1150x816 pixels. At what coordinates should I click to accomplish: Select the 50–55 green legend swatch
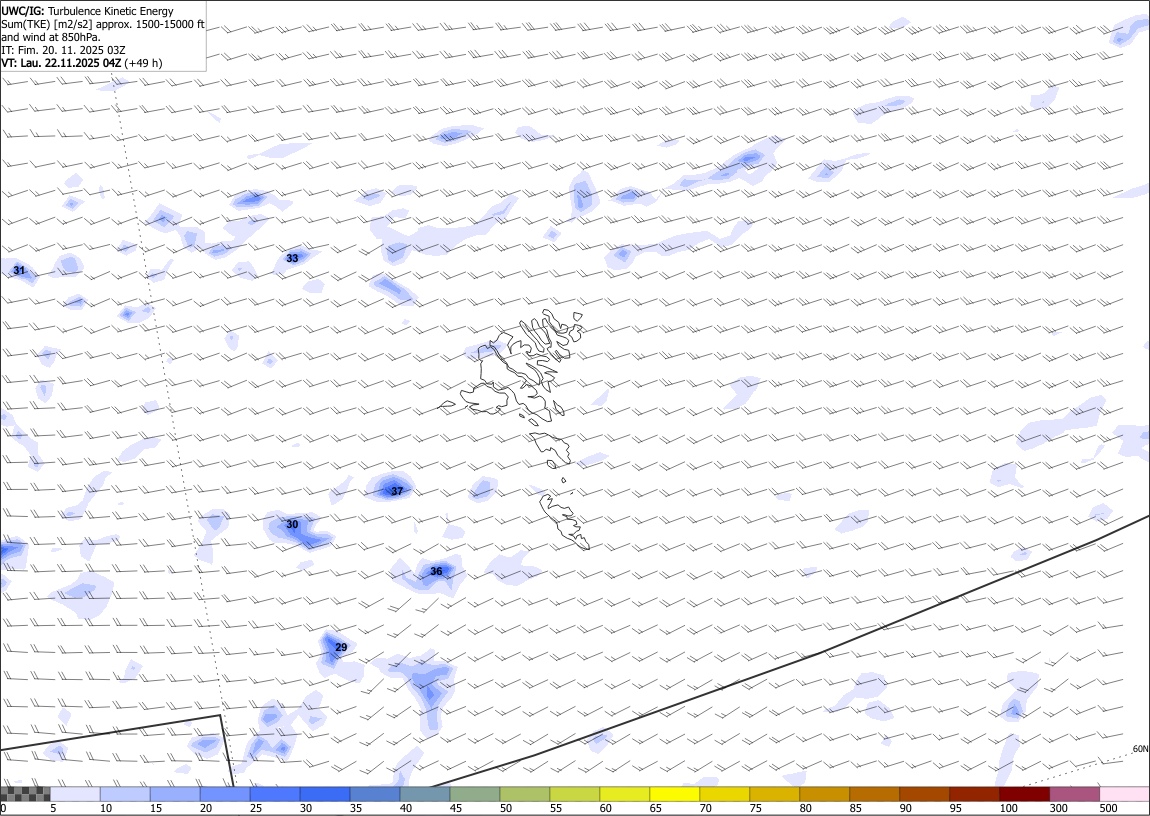pos(524,794)
